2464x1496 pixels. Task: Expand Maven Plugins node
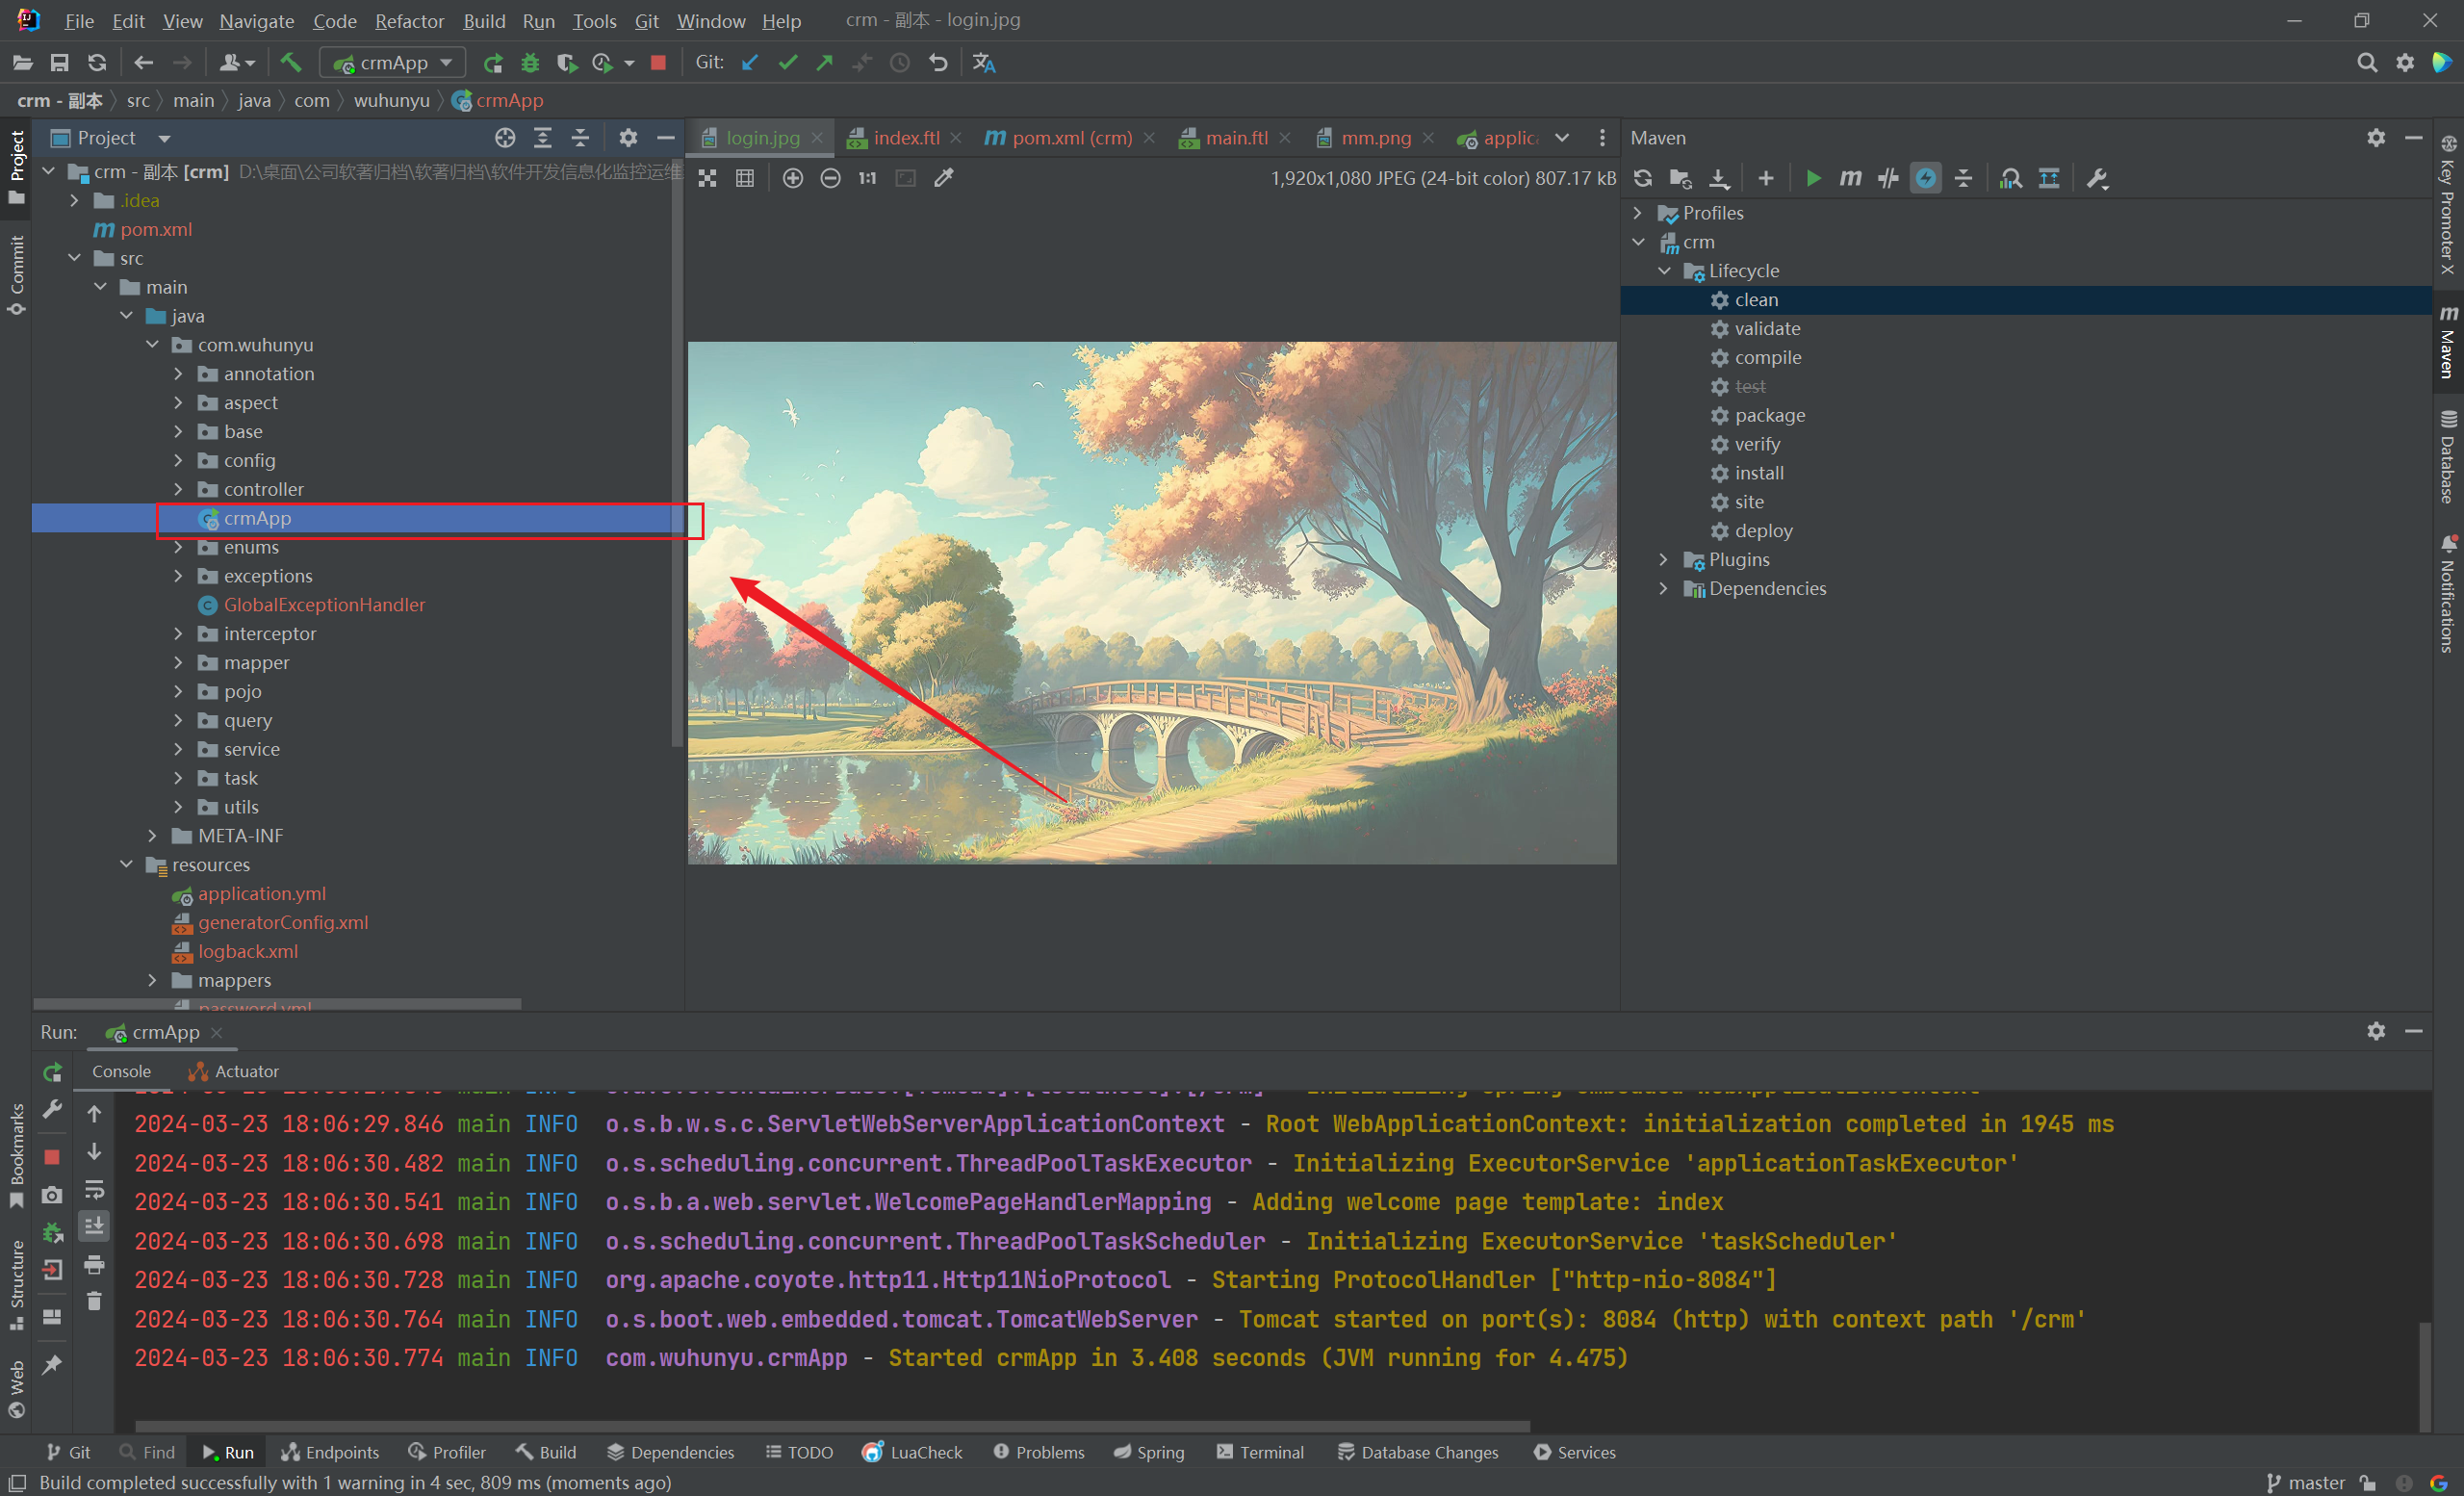pyautogui.click(x=1664, y=560)
